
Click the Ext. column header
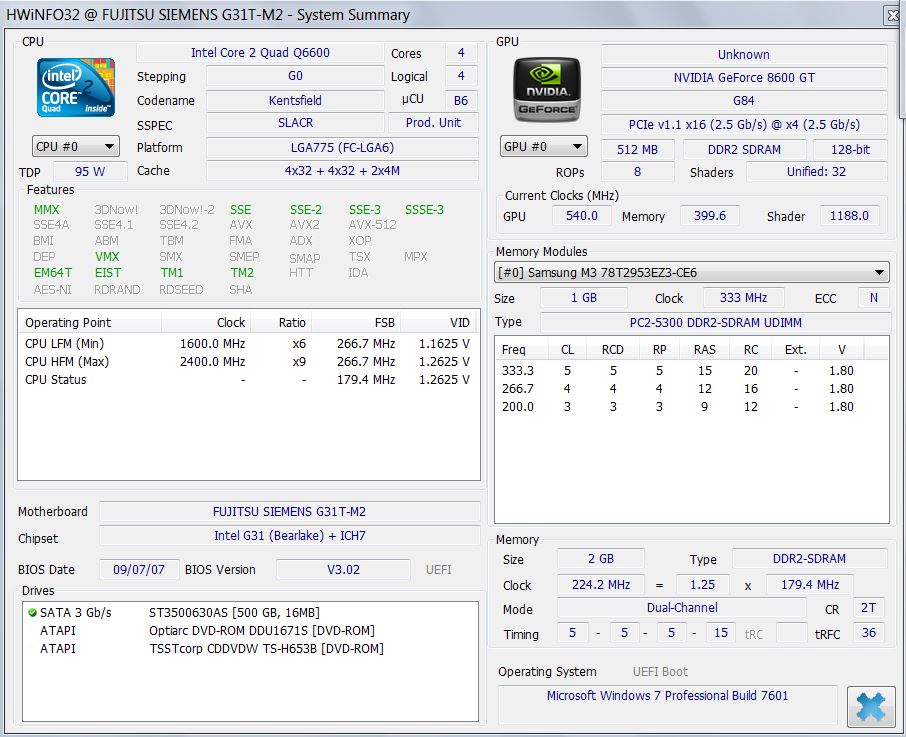pyautogui.click(x=796, y=349)
